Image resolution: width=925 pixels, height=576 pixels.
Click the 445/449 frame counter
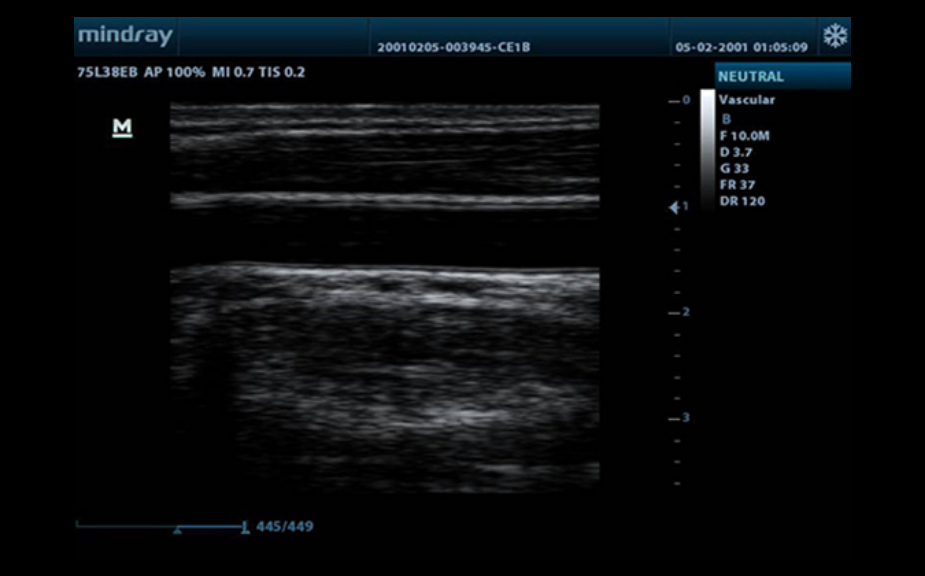[285, 526]
